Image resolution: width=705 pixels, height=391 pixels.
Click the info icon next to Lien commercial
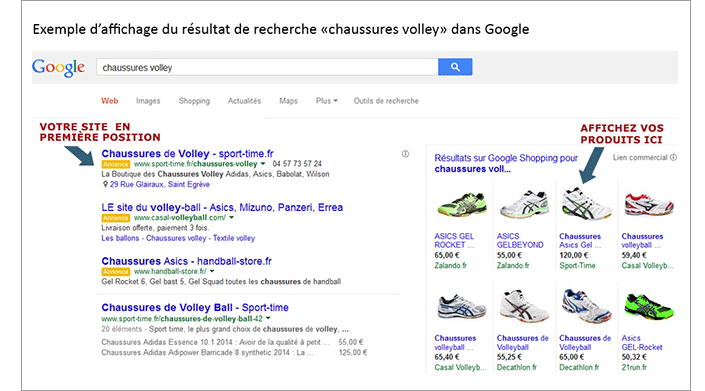(673, 157)
